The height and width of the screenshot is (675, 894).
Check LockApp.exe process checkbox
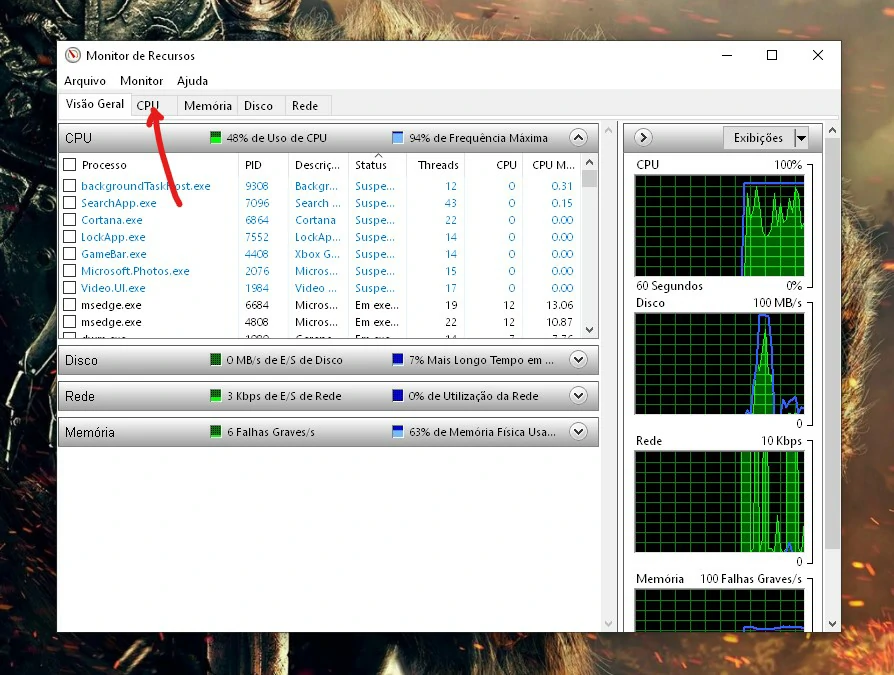[70, 237]
